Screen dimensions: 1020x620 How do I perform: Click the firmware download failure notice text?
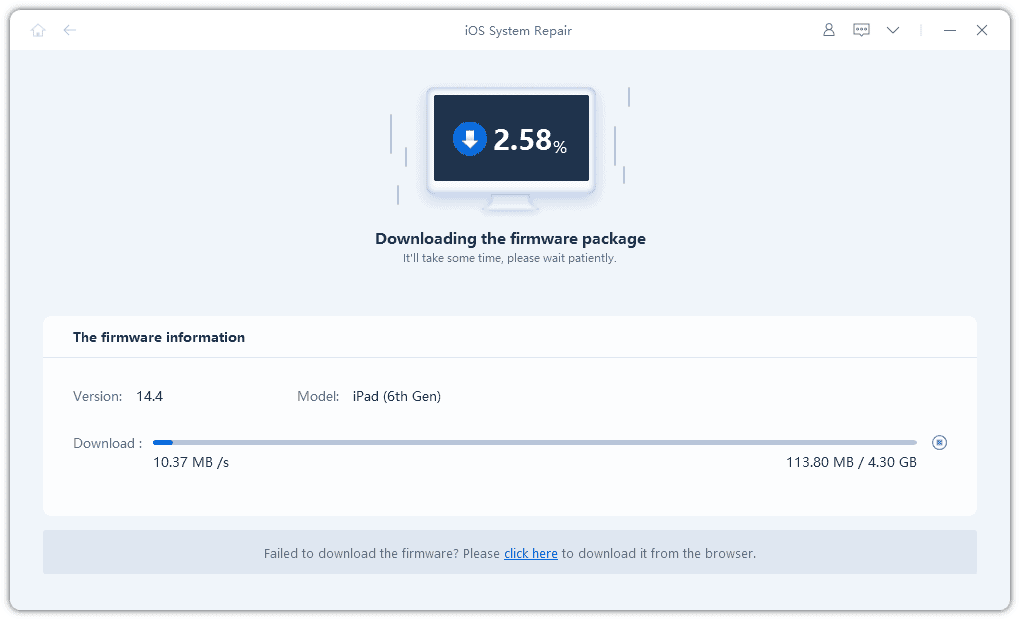(x=510, y=553)
